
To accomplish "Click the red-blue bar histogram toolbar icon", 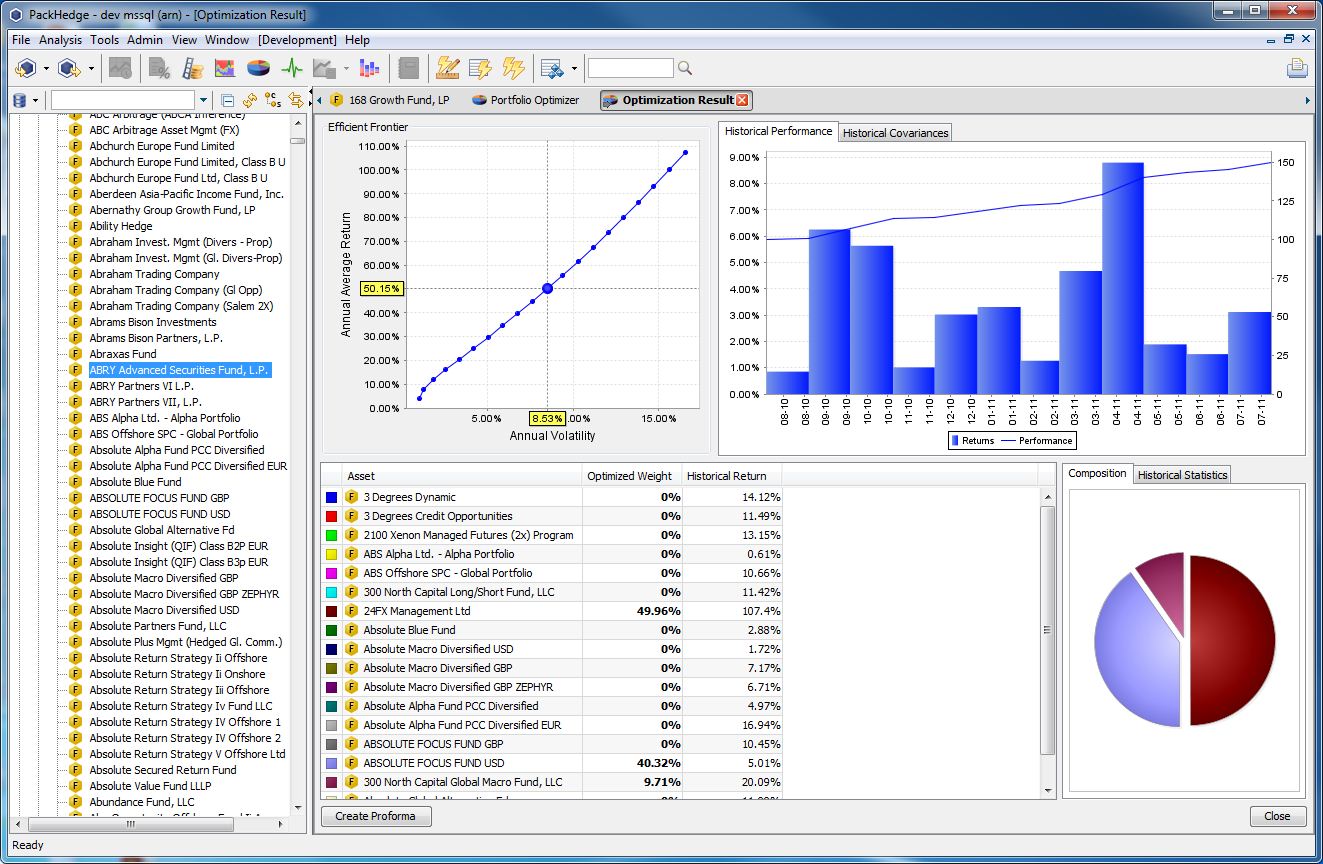I will click(370, 68).
